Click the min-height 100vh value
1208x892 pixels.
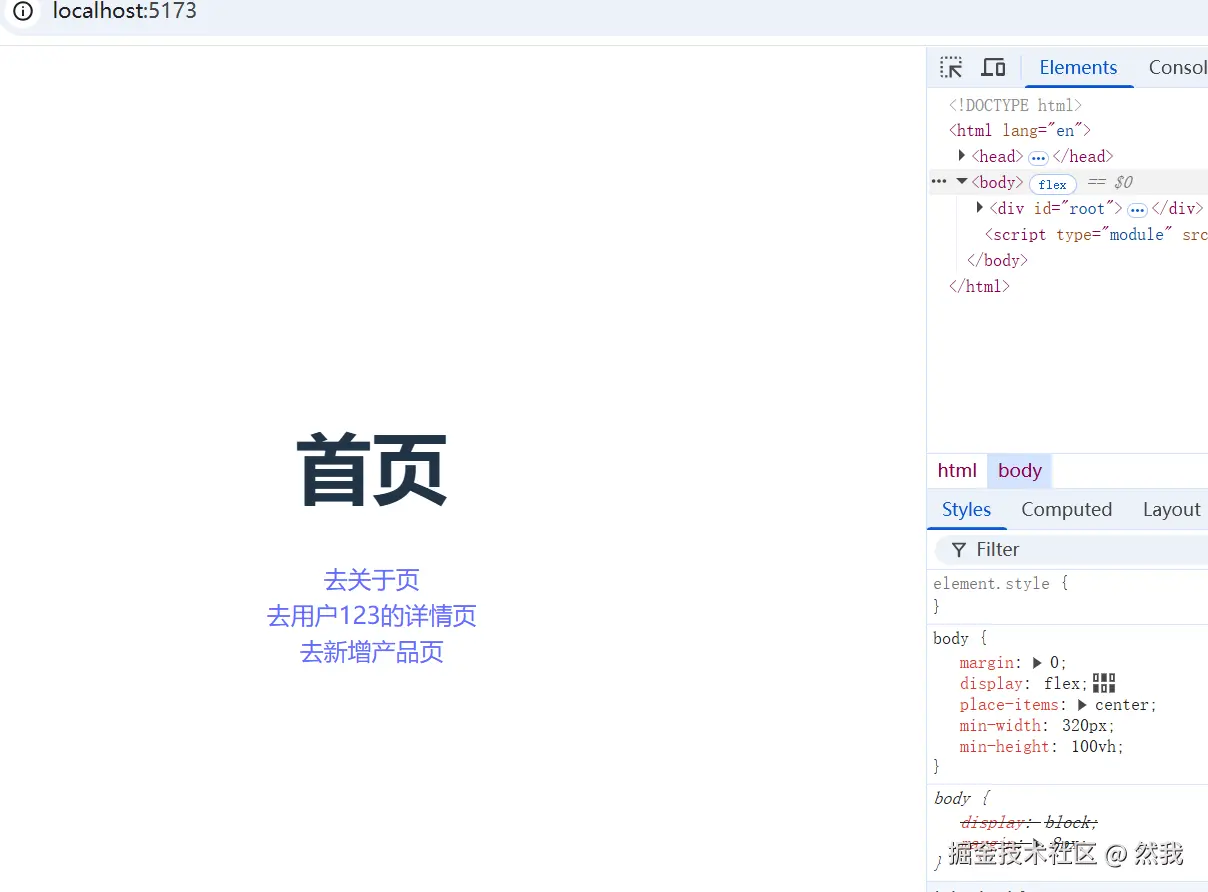coord(1096,746)
